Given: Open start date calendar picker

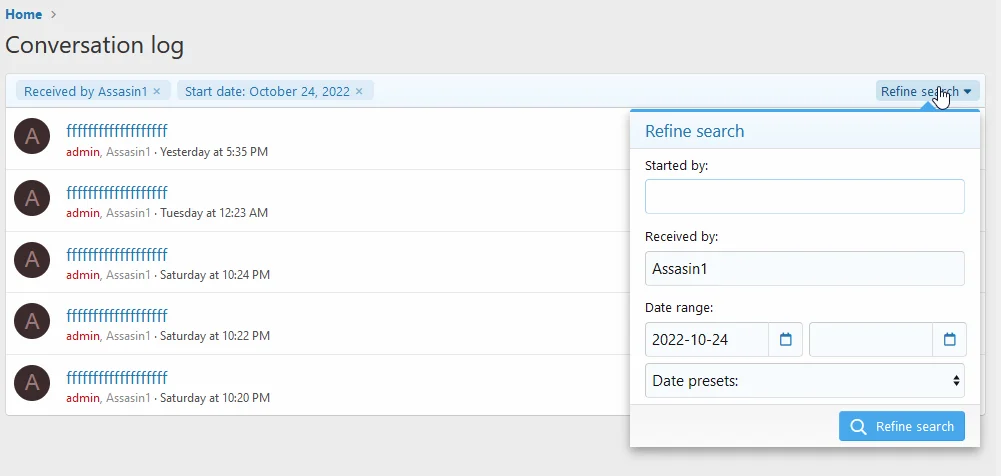Looking at the screenshot, I should click(x=785, y=340).
